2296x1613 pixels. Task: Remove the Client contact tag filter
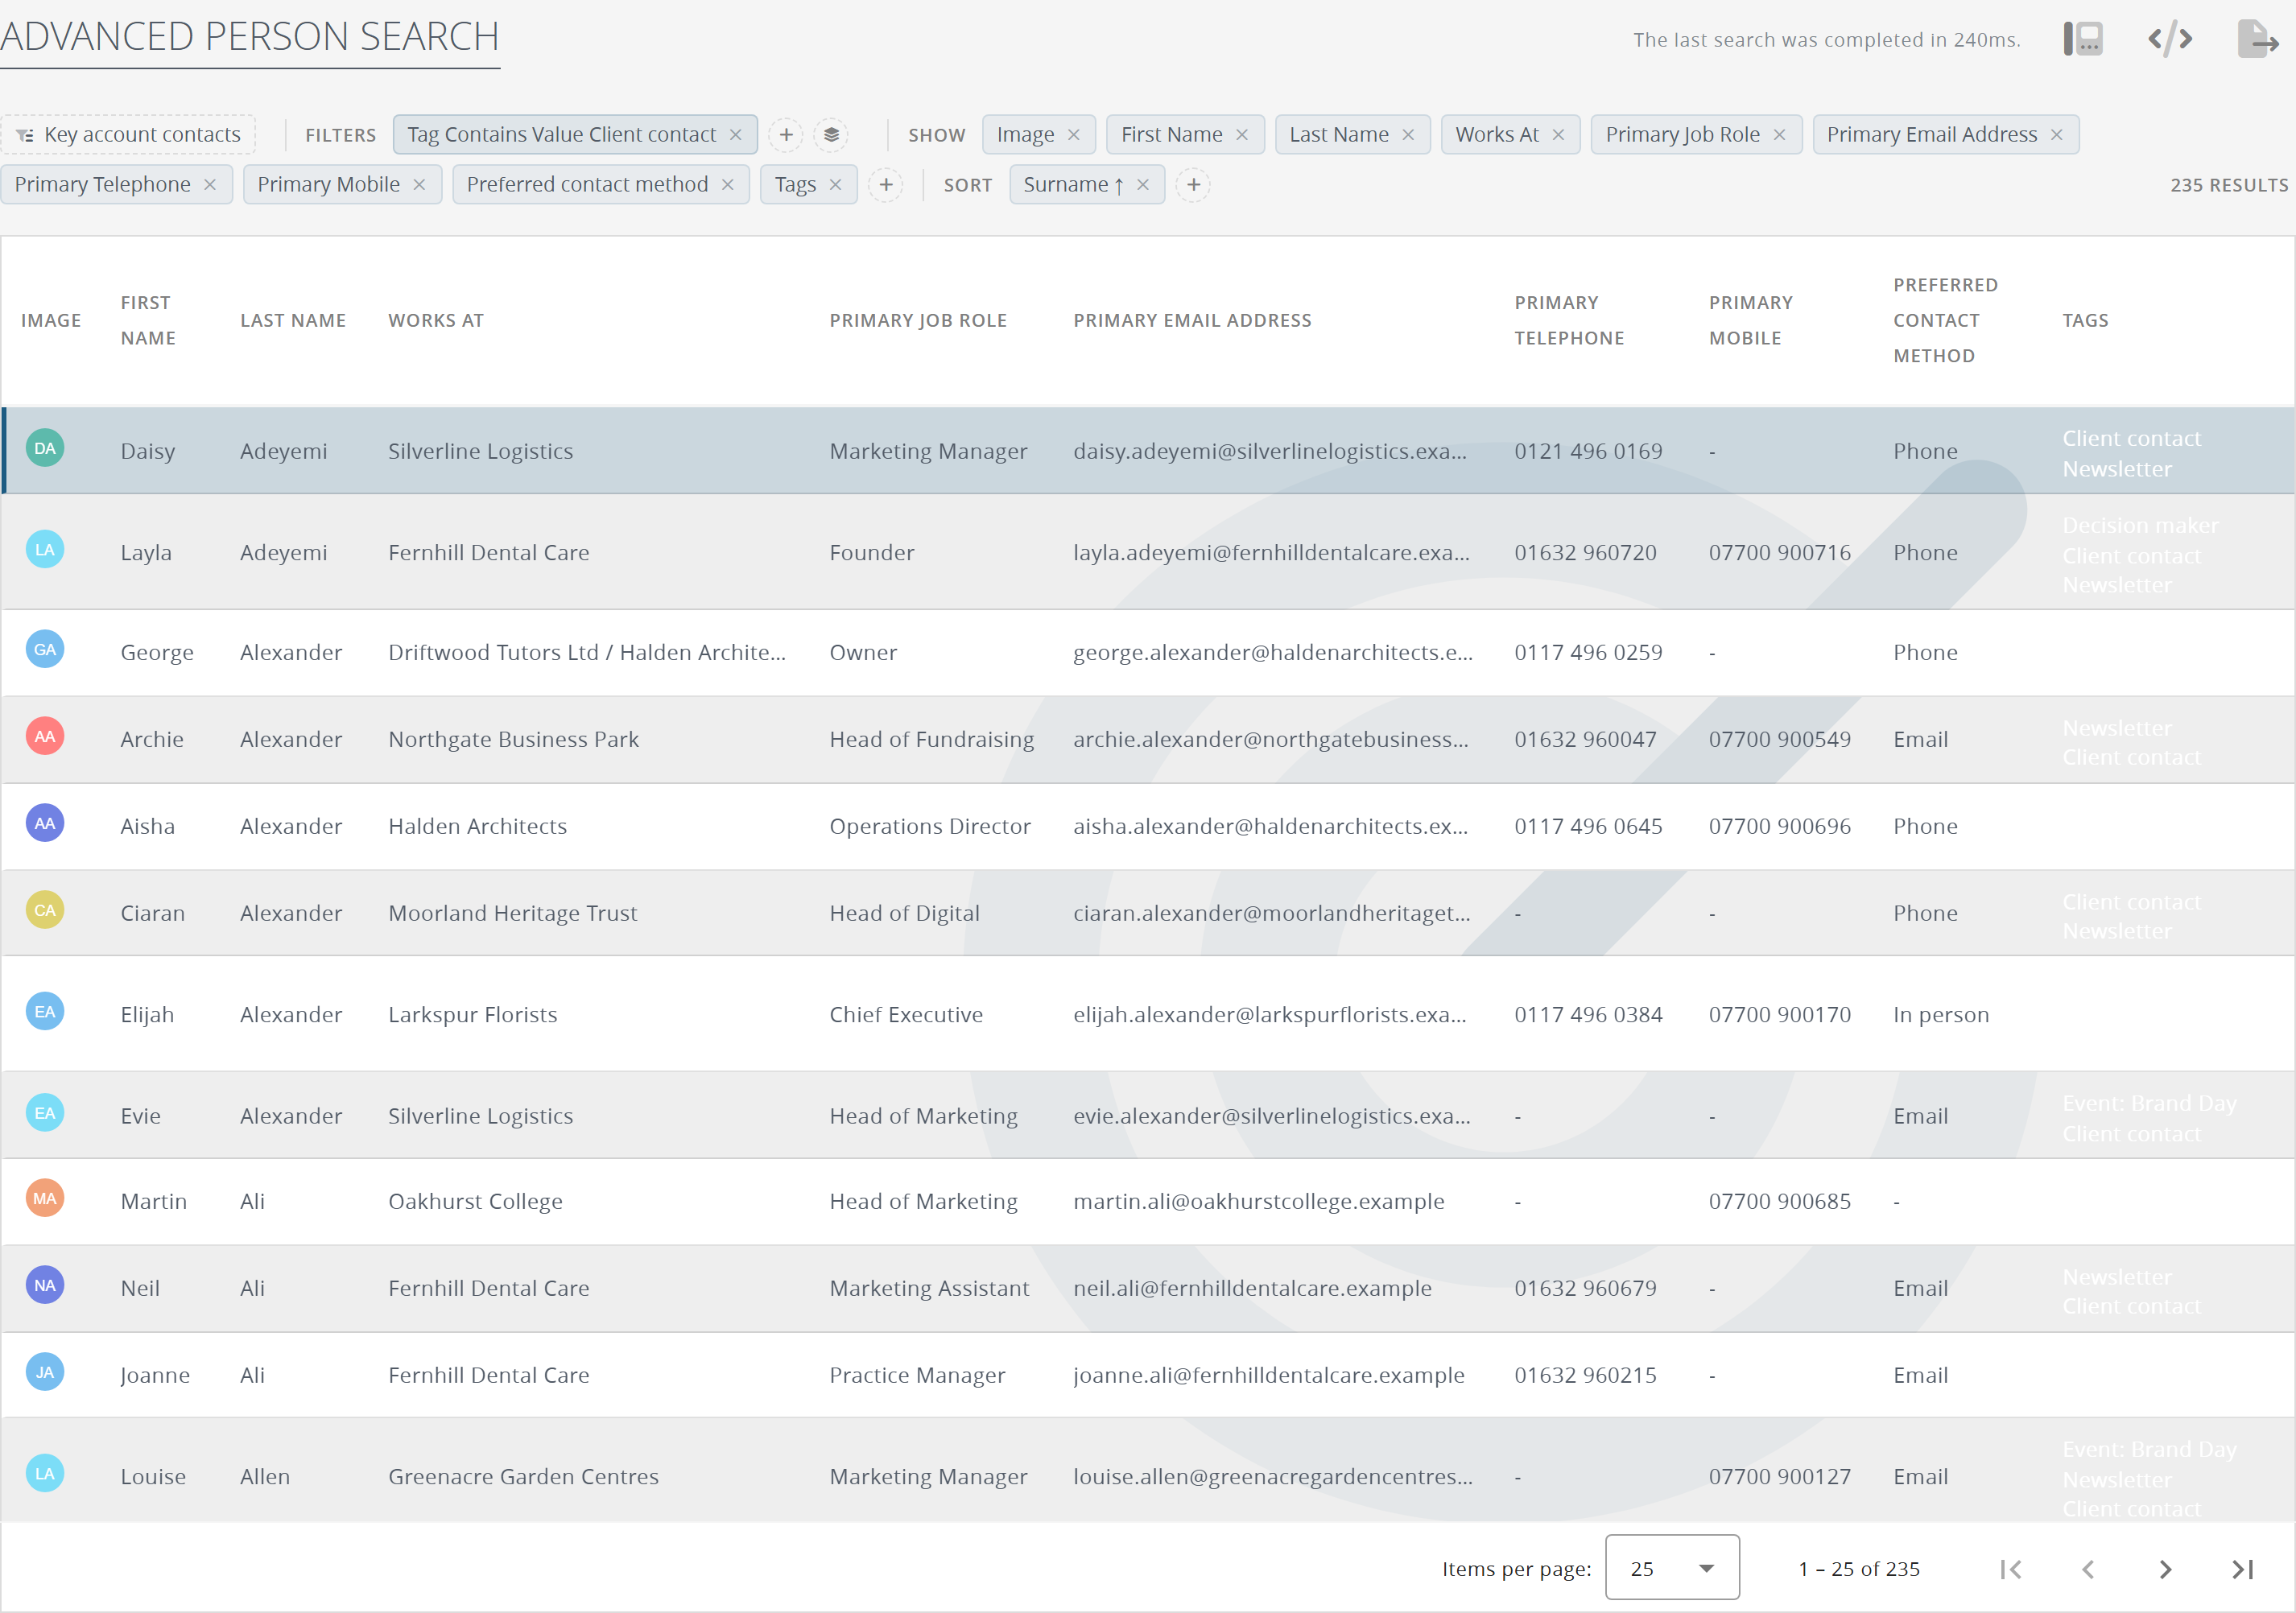[x=735, y=134]
